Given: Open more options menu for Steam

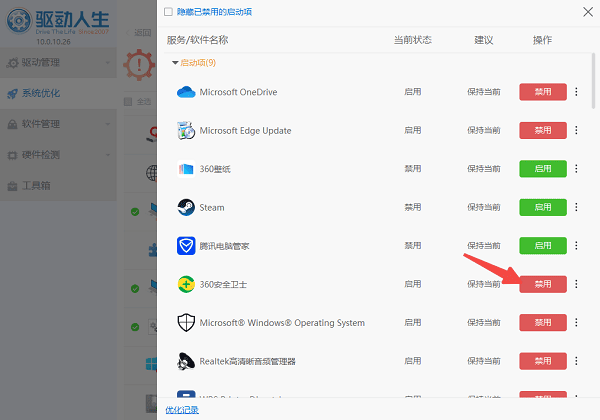Looking at the screenshot, I should [x=576, y=207].
